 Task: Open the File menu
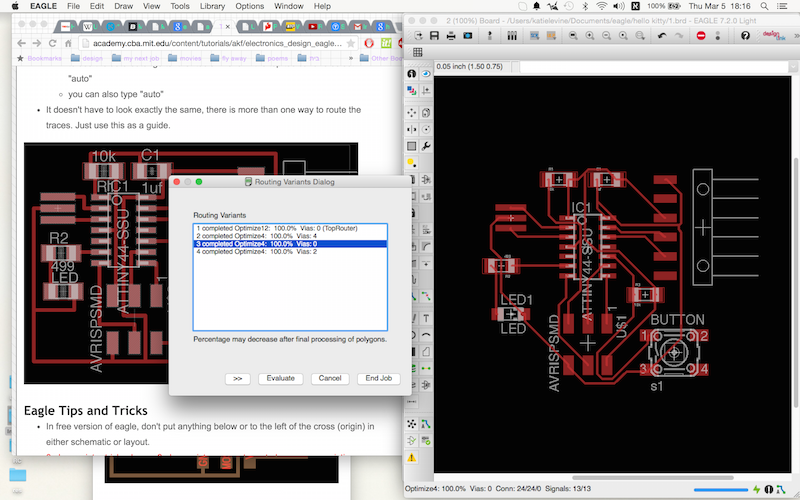click(x=73, y=6)
